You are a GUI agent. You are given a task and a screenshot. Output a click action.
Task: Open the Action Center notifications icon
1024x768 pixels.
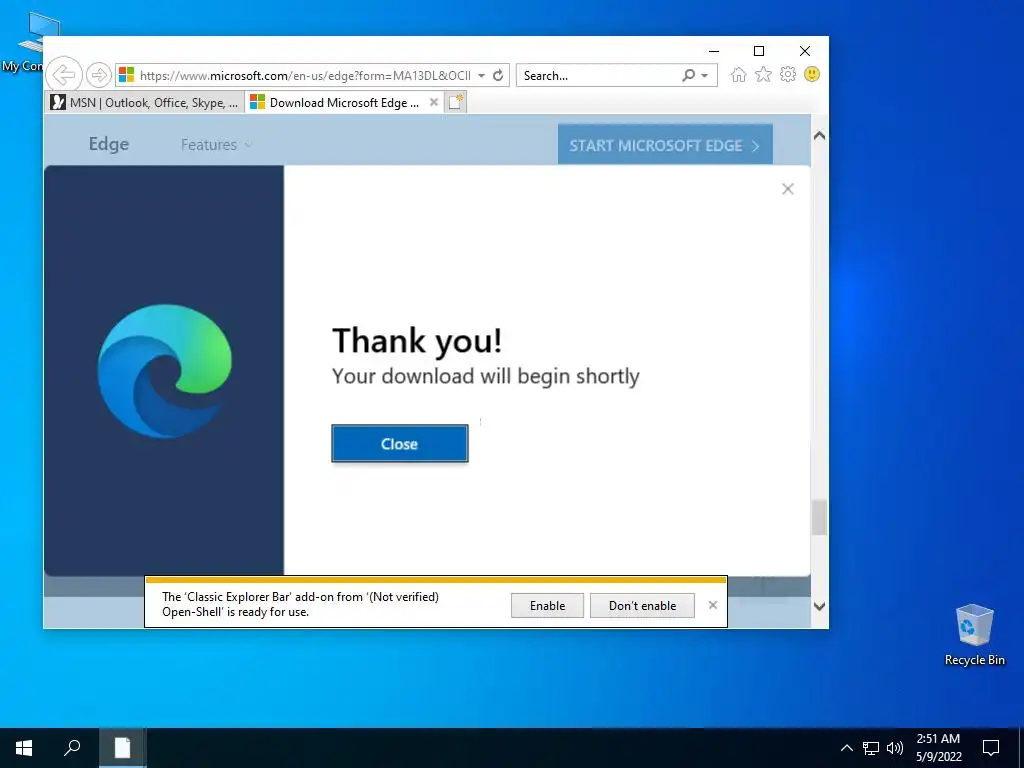(x=991, y=748)
